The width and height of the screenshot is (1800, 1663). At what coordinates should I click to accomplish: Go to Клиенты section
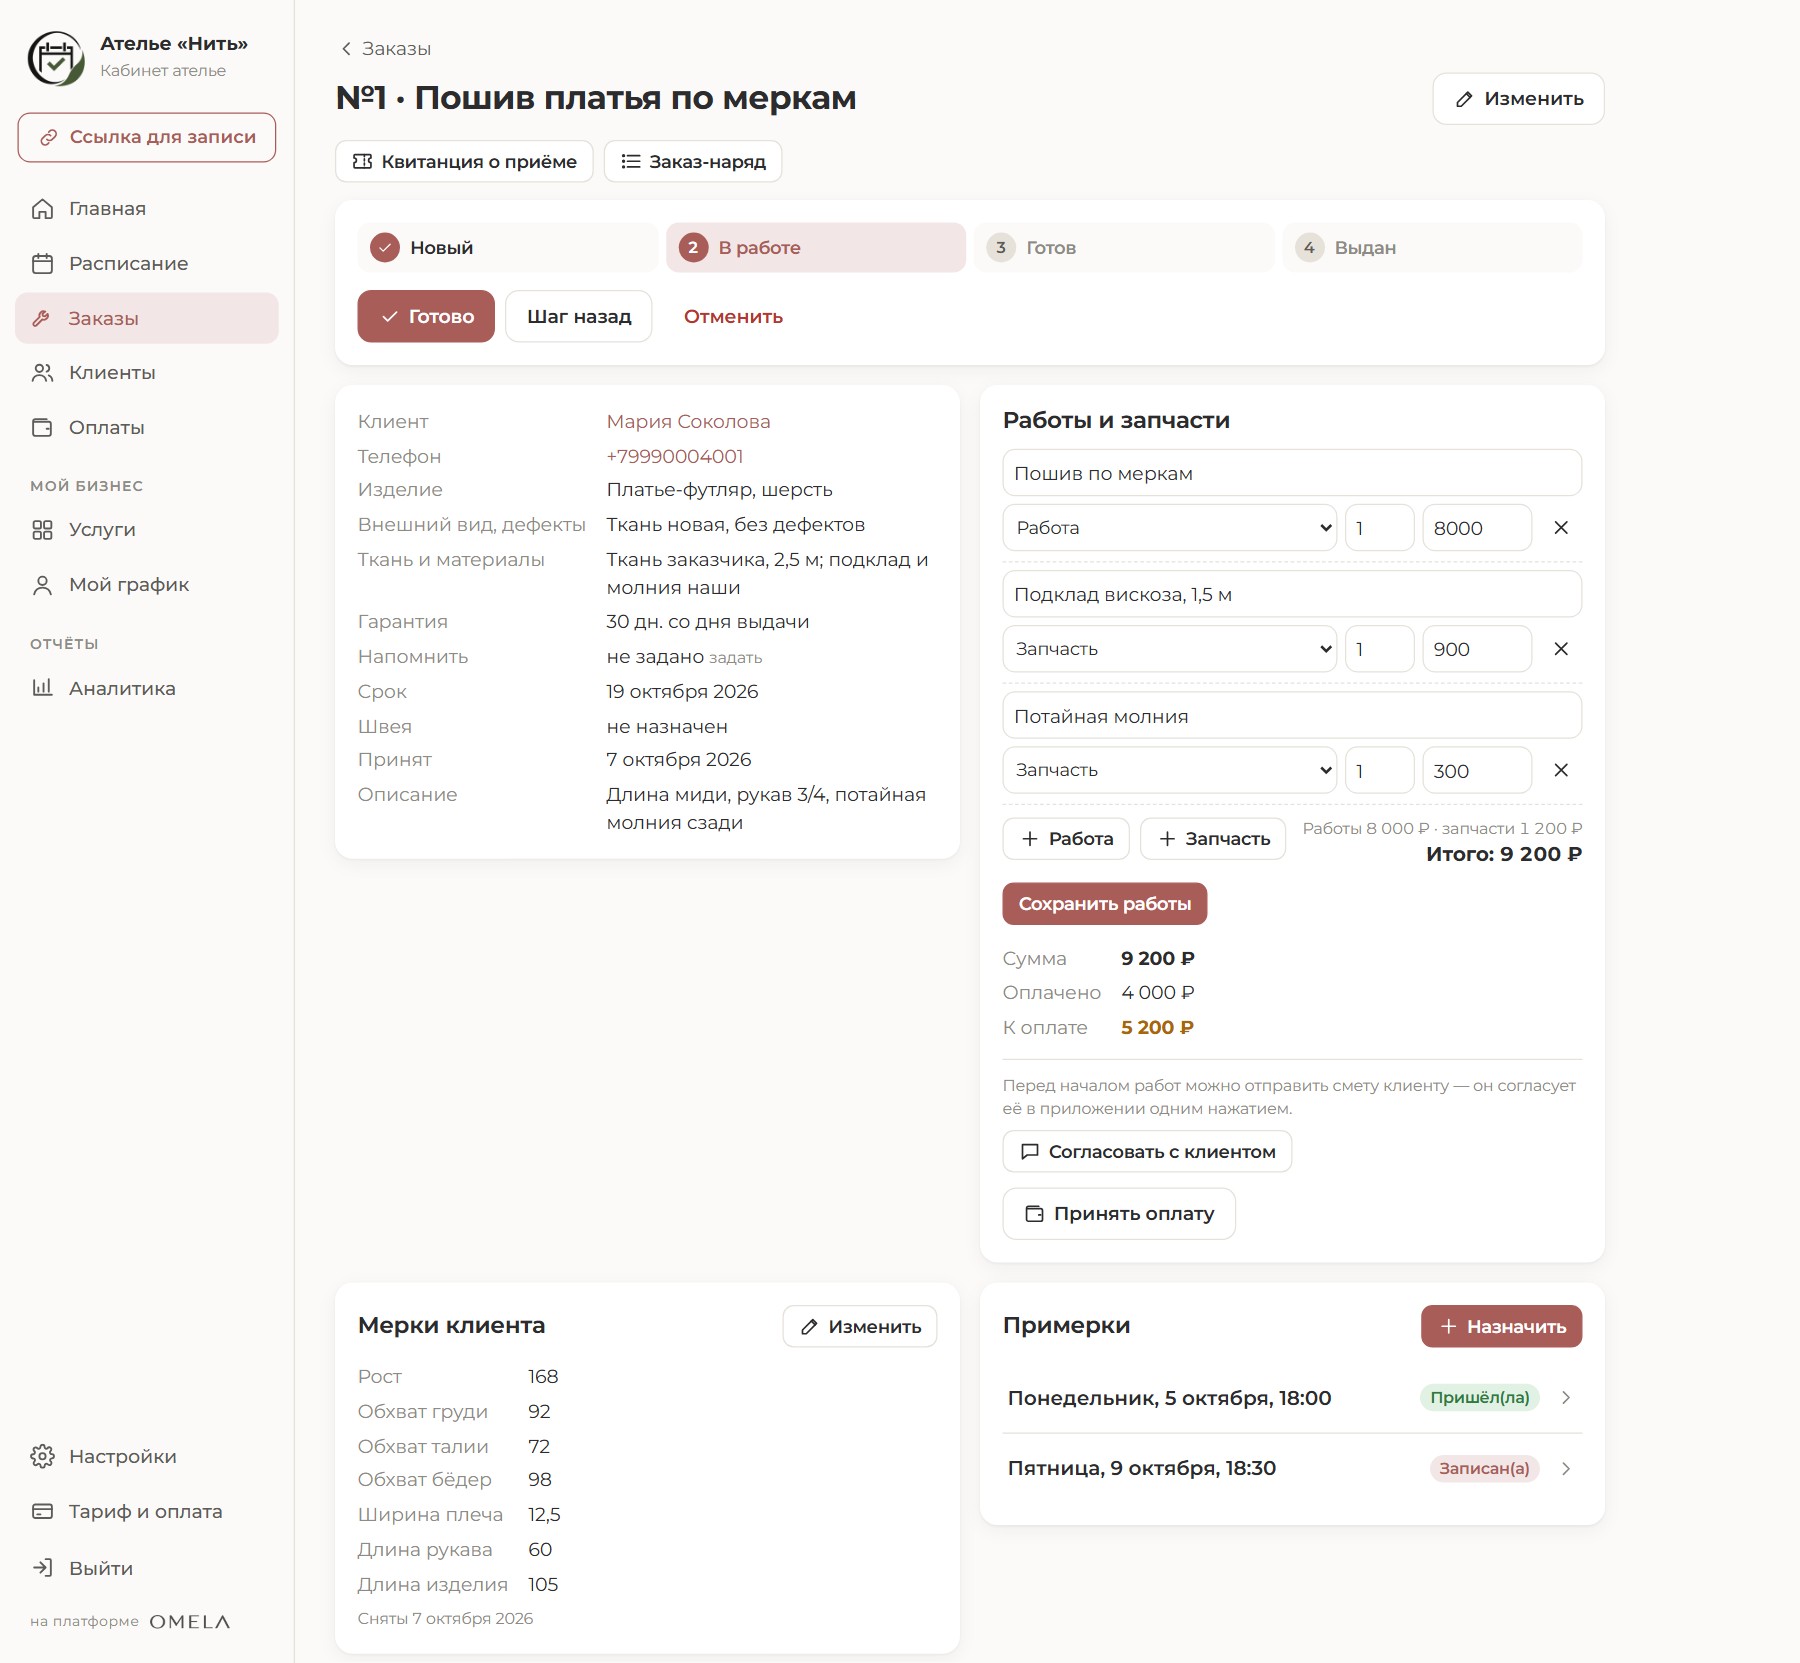coord(146,373)
